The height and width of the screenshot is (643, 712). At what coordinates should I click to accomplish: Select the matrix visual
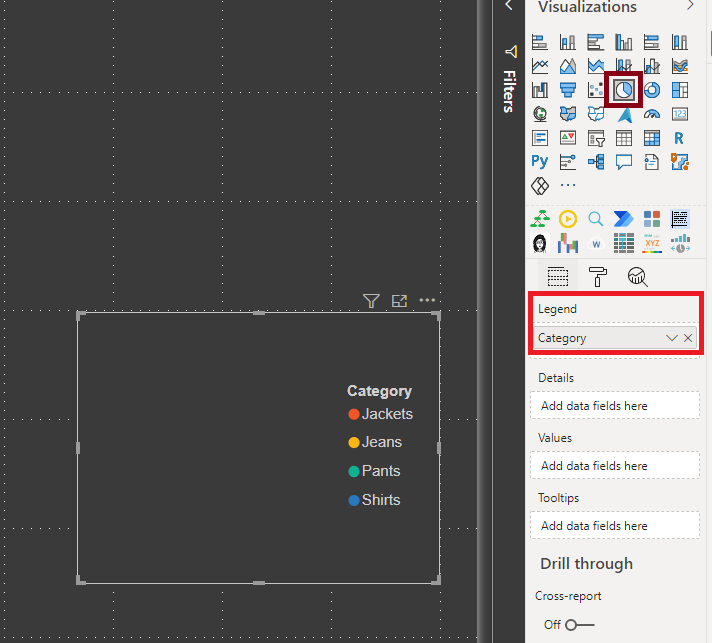(x=652, y=138)
